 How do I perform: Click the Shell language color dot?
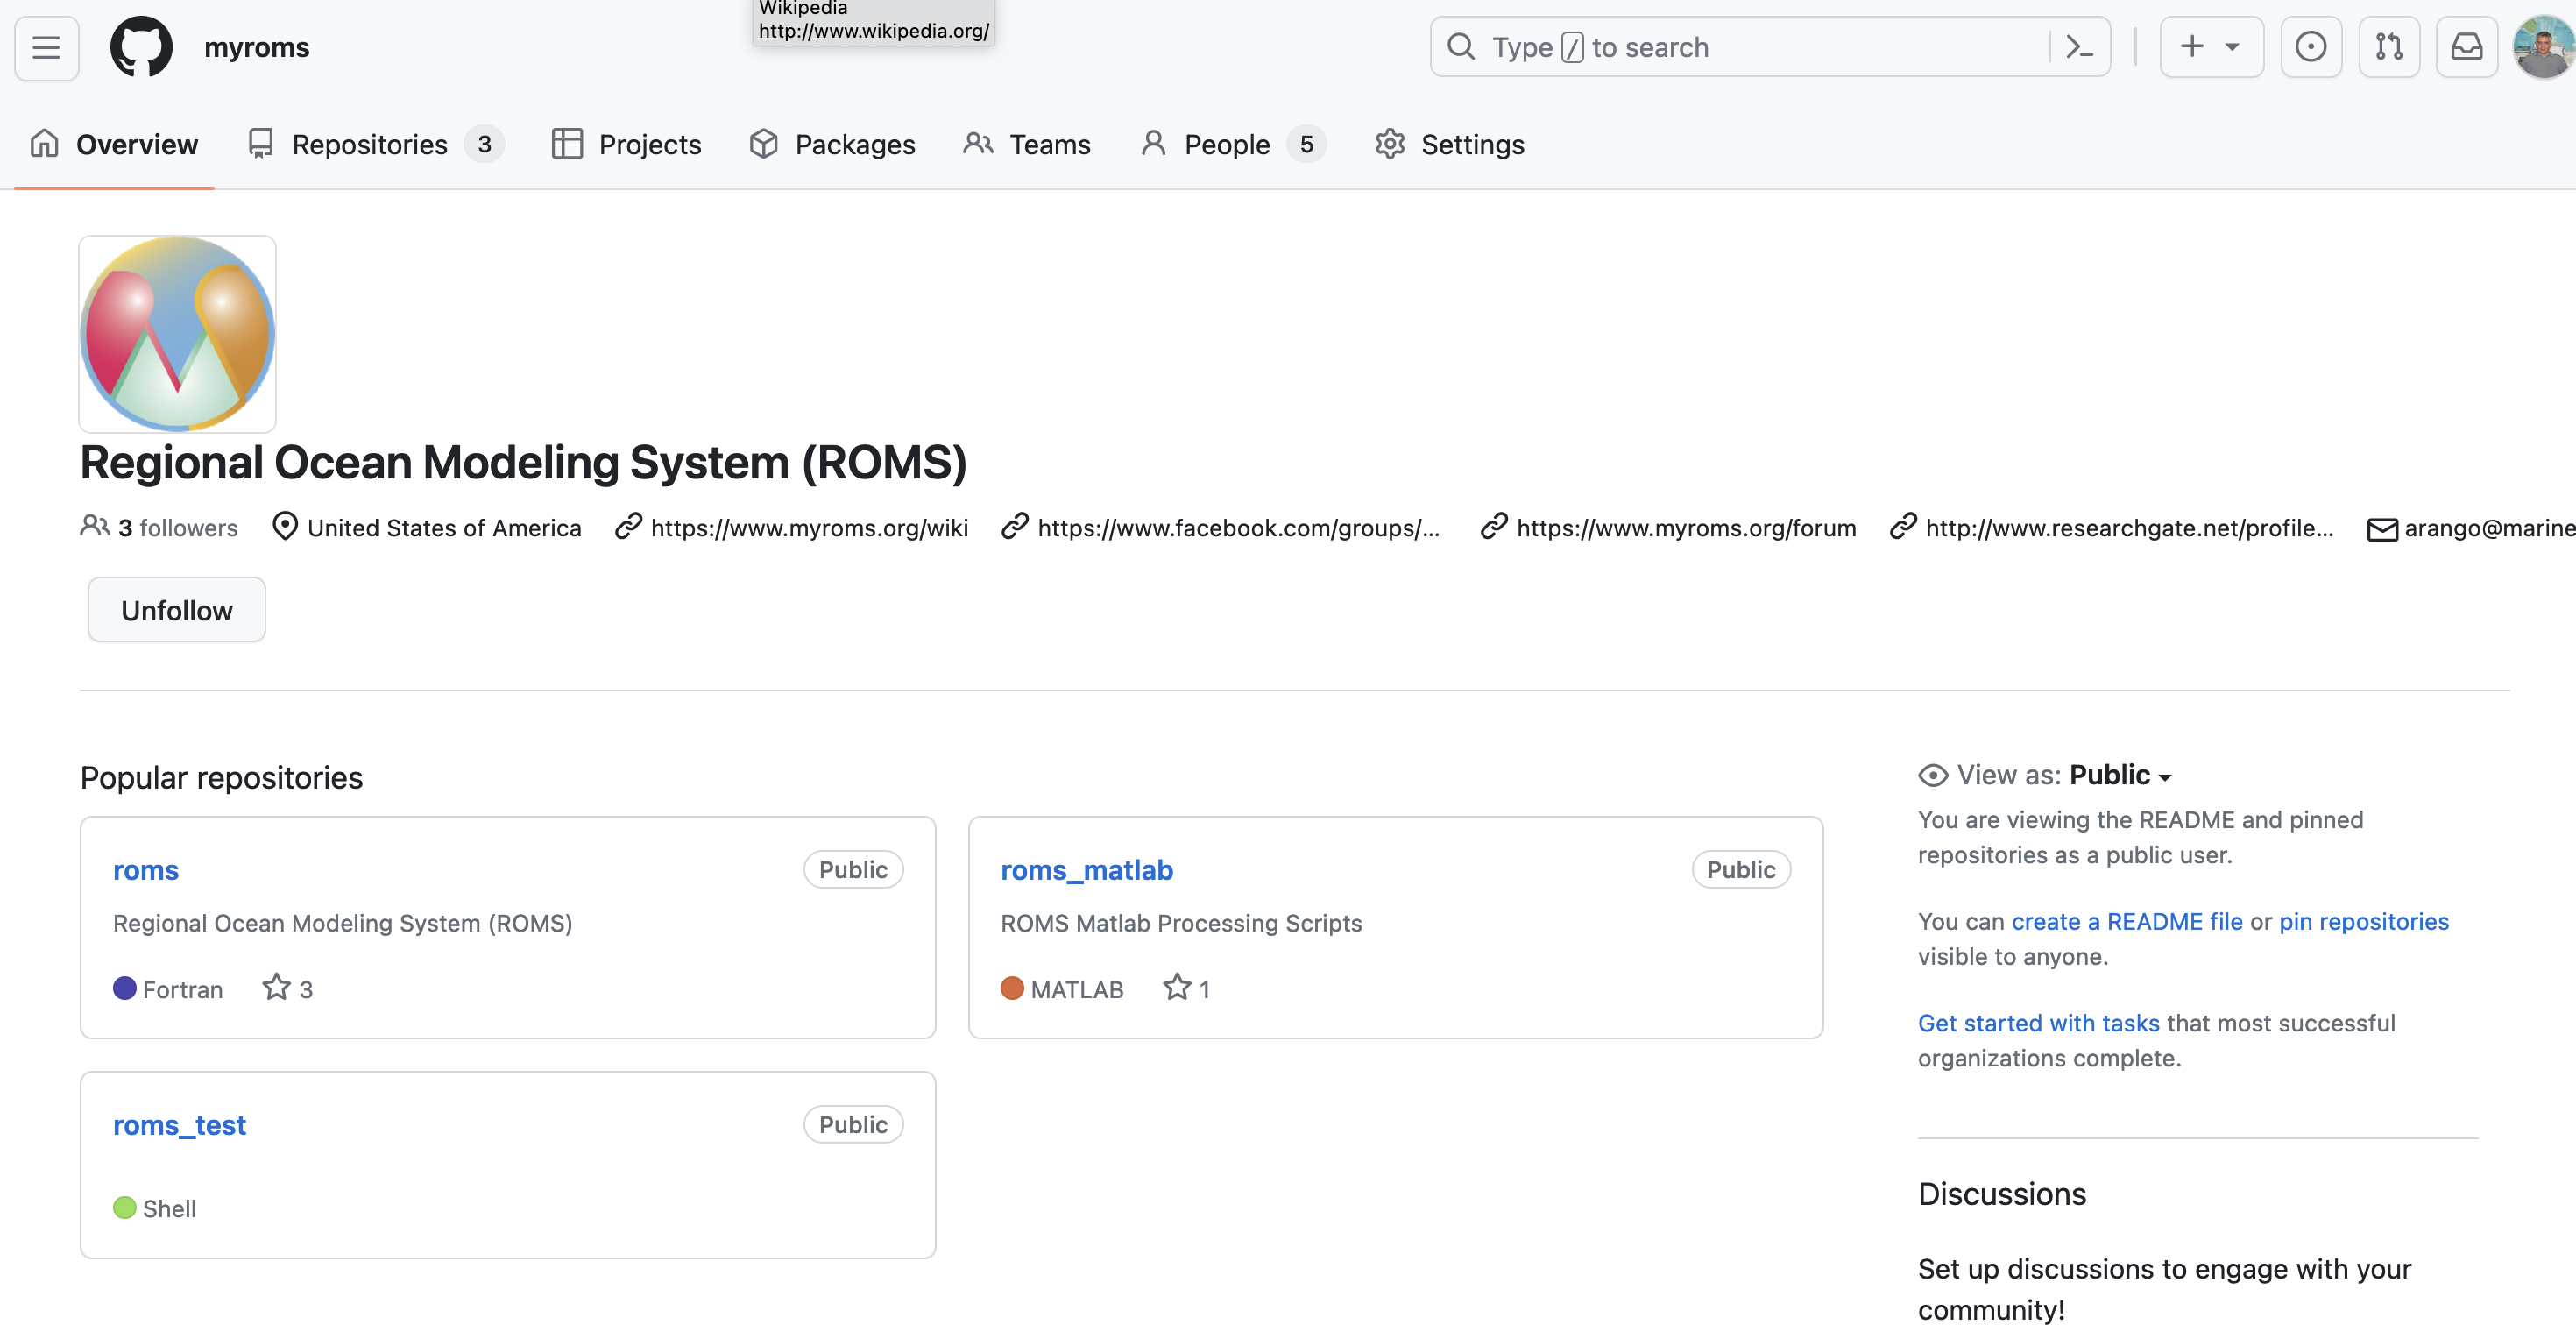pos(125,1207)
